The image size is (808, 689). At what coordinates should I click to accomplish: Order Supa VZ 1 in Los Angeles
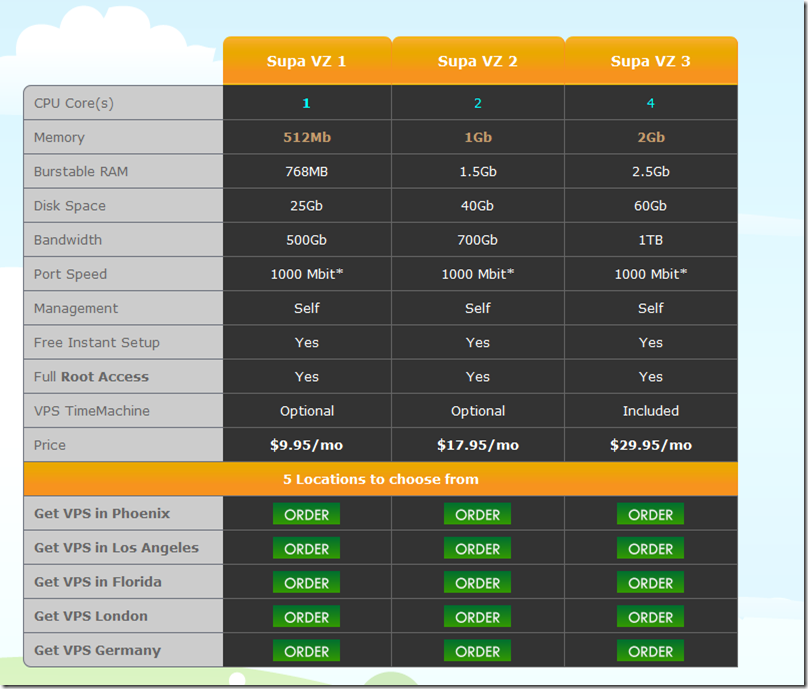(x=306, y=548)
